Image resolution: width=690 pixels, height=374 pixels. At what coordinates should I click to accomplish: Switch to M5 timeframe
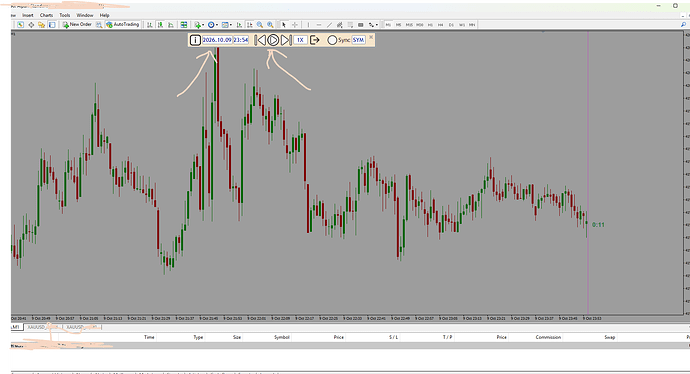click(398, 25)
